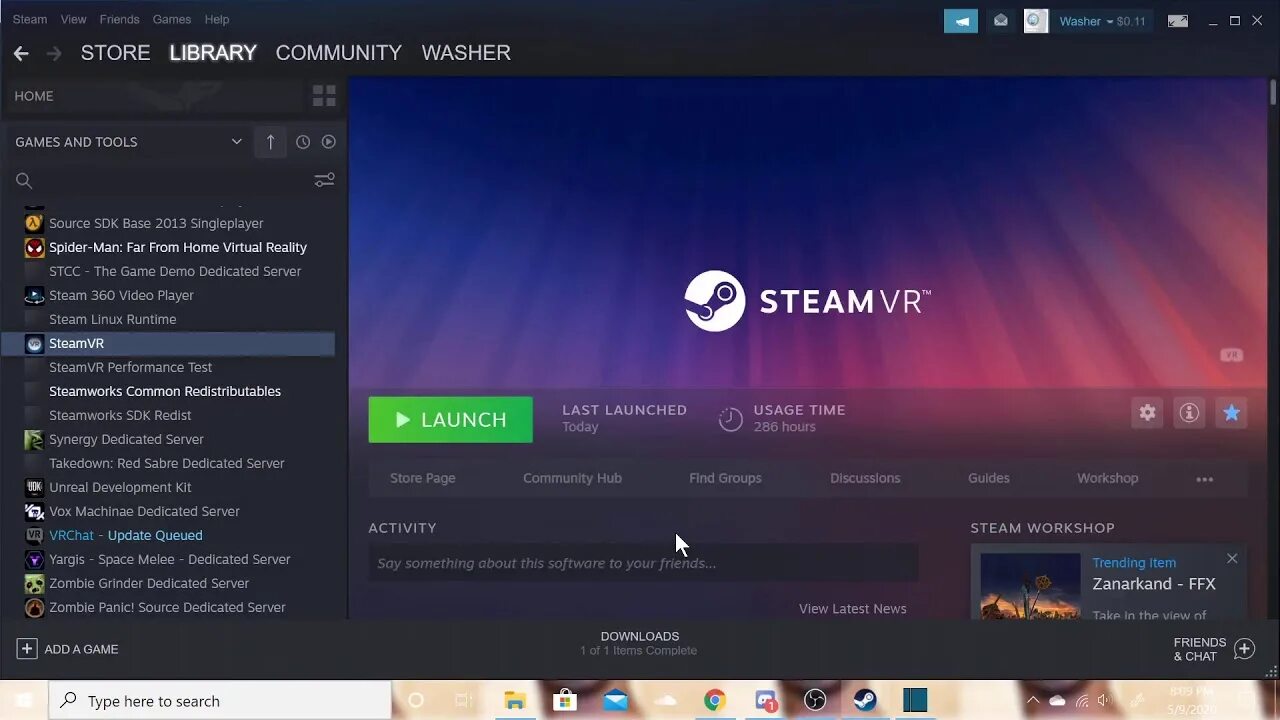
Task: Toggle SteamVR favorite star
Action: [1231, 412]
